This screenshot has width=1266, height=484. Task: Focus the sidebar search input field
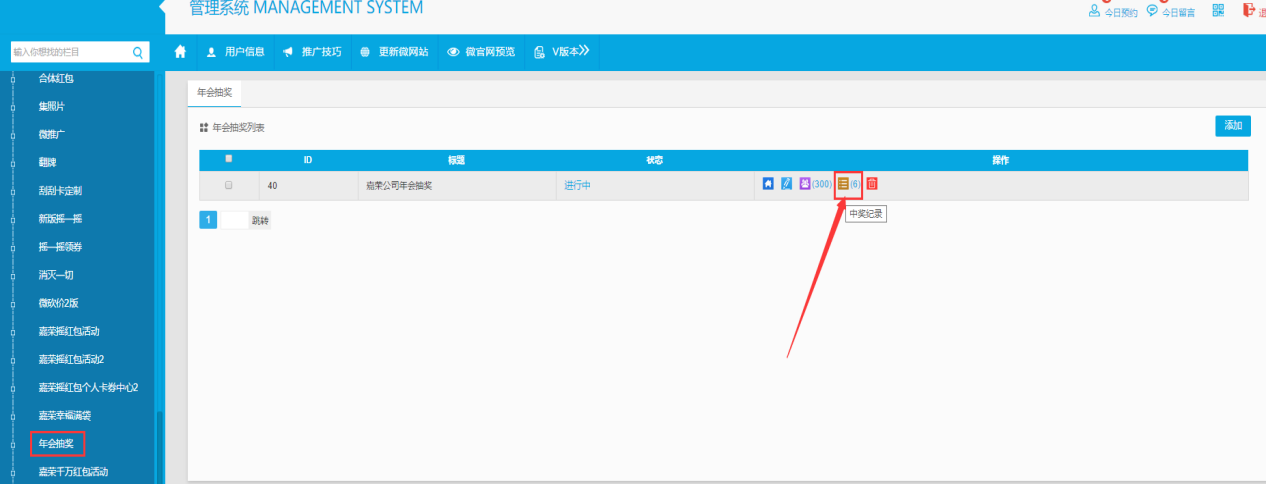tap(68, 52)
